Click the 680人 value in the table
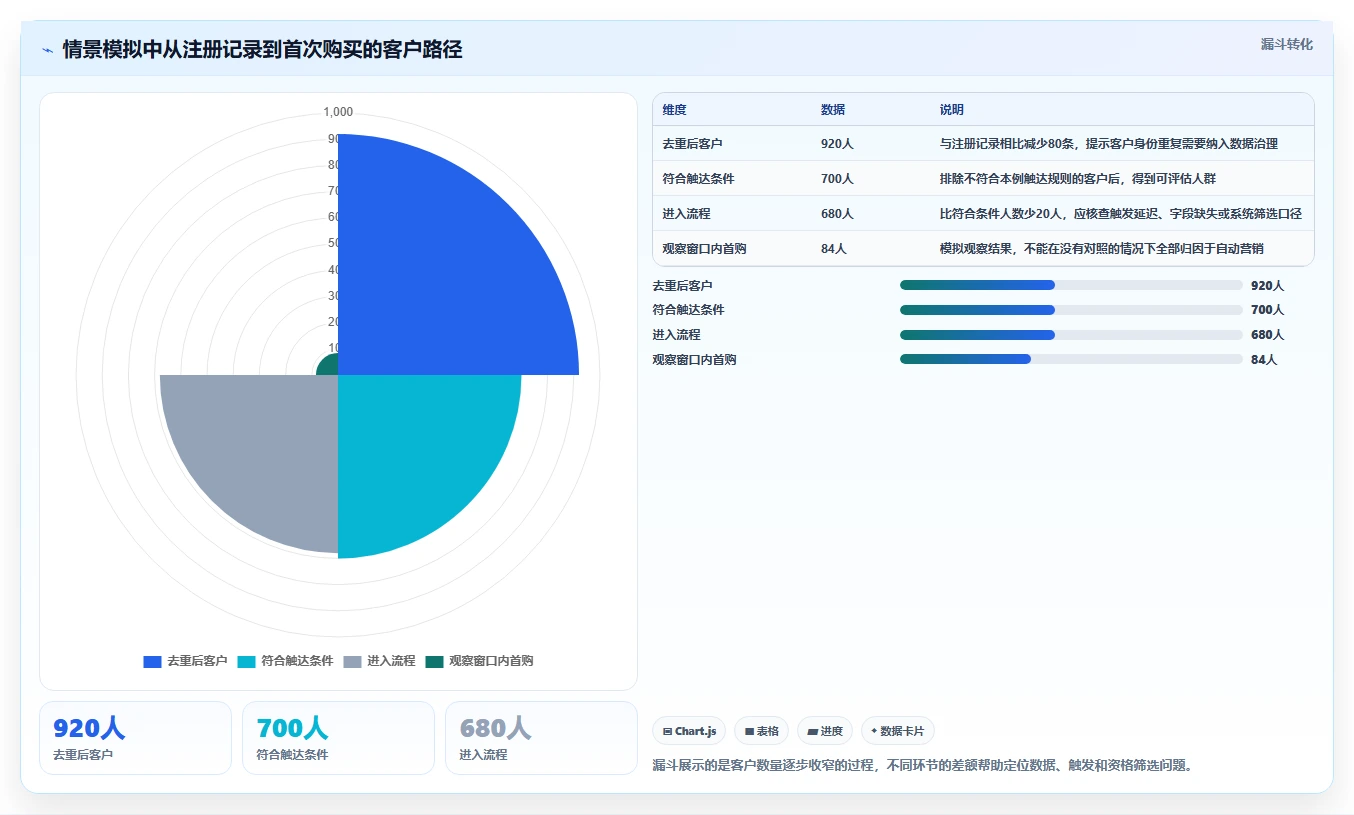 pyautogui.click(x=837, y=214)
